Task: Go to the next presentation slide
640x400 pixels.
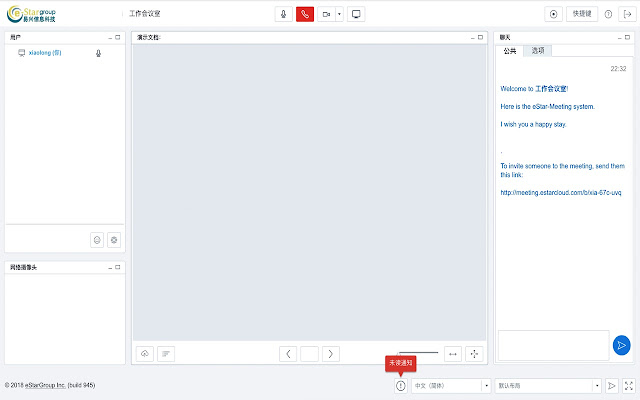Action: tap(331, 354)
